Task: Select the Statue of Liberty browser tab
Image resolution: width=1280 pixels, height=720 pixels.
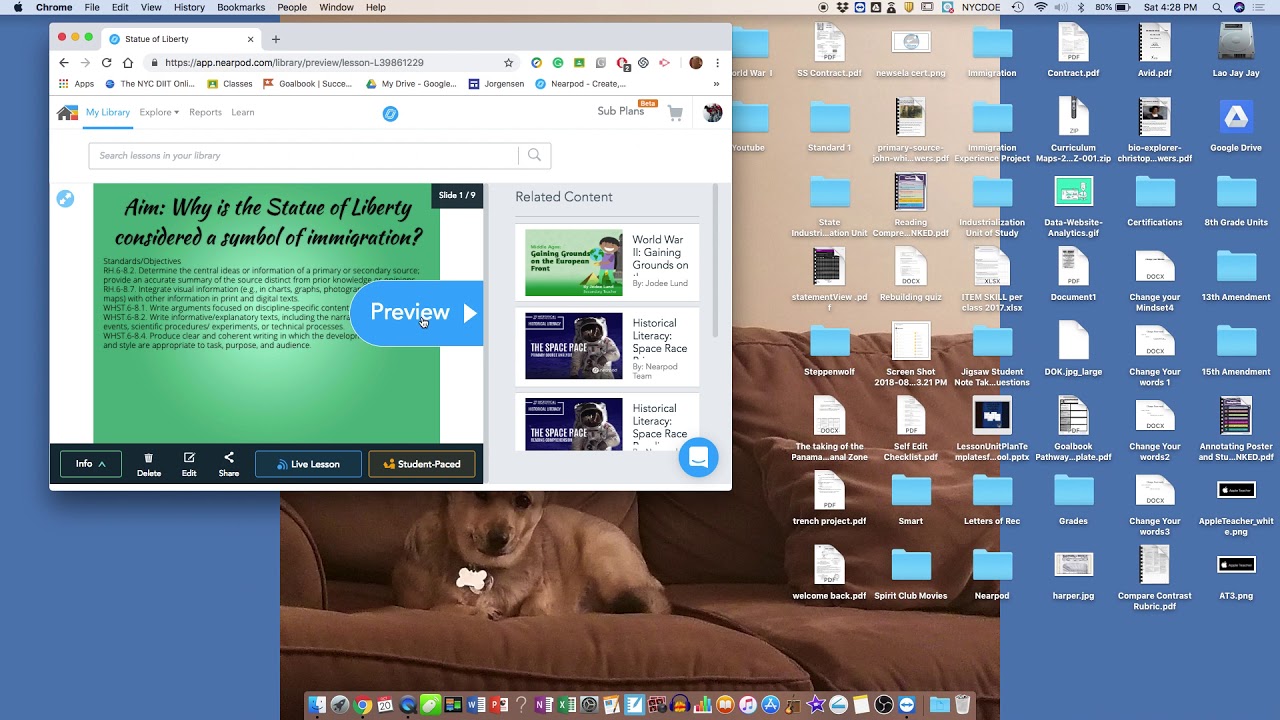Action: pos(180,39)
